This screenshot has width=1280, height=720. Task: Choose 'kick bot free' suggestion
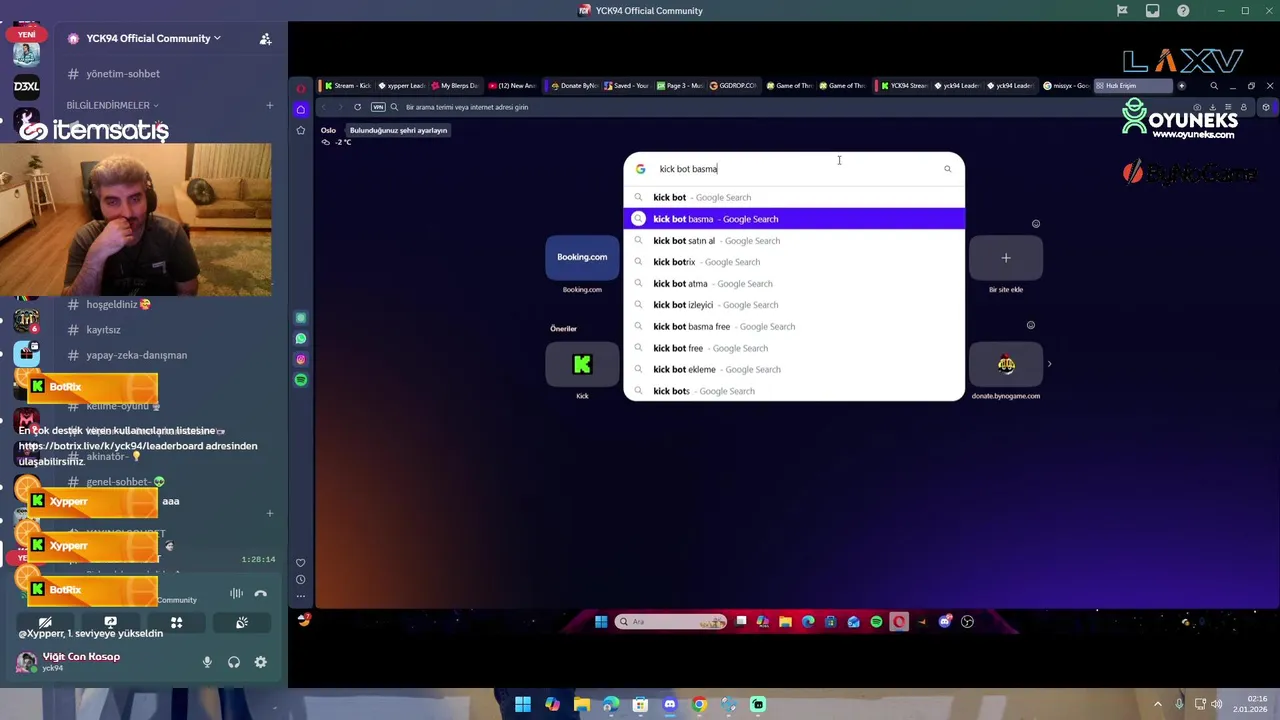tap(794, 348)
